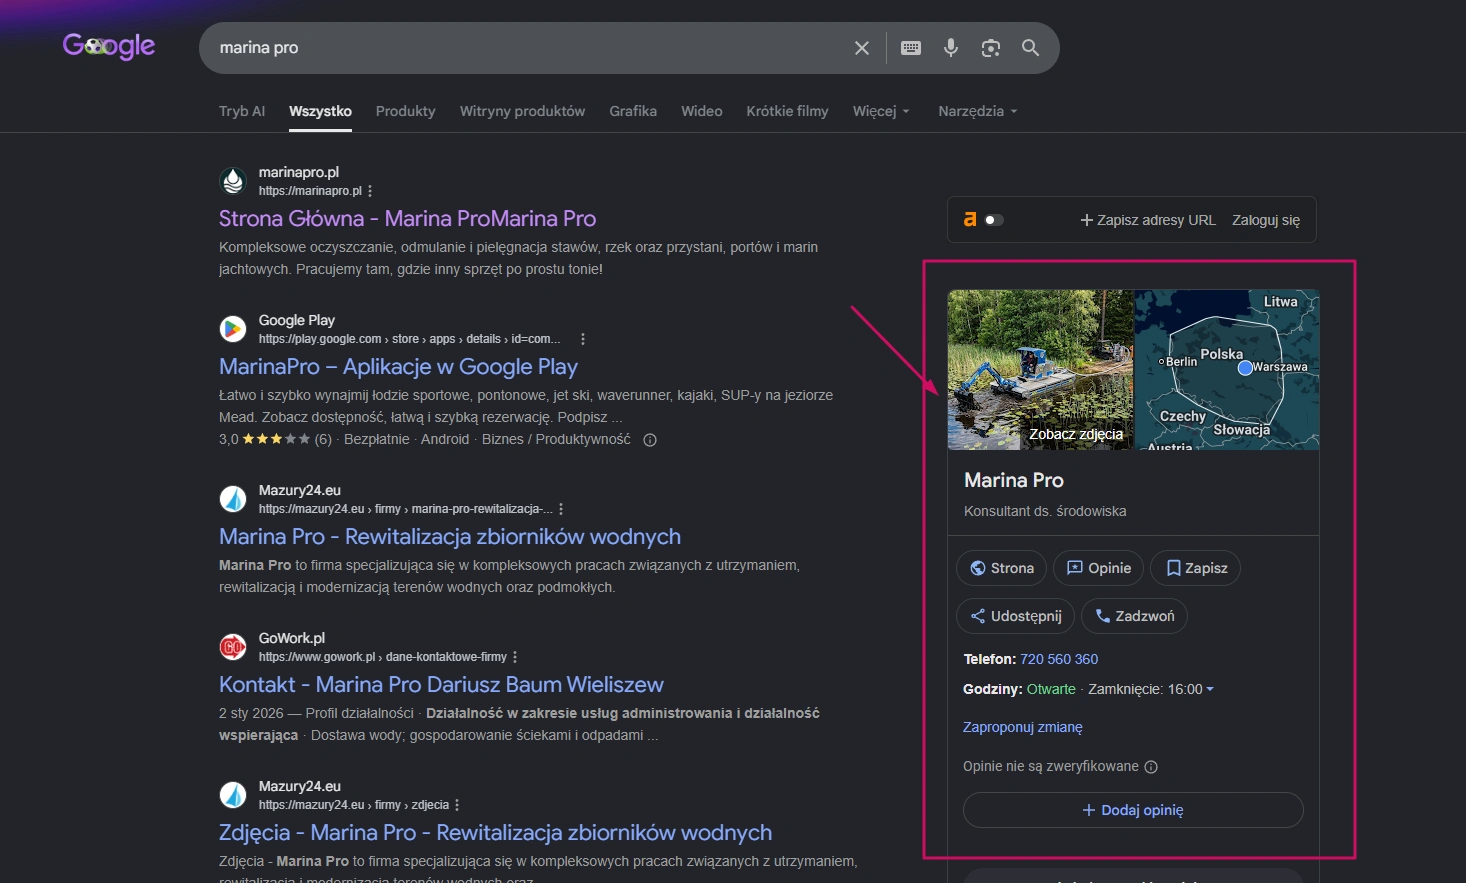Switch to Tryb AI tab
1466x883 pixels.
pos(242,111)
